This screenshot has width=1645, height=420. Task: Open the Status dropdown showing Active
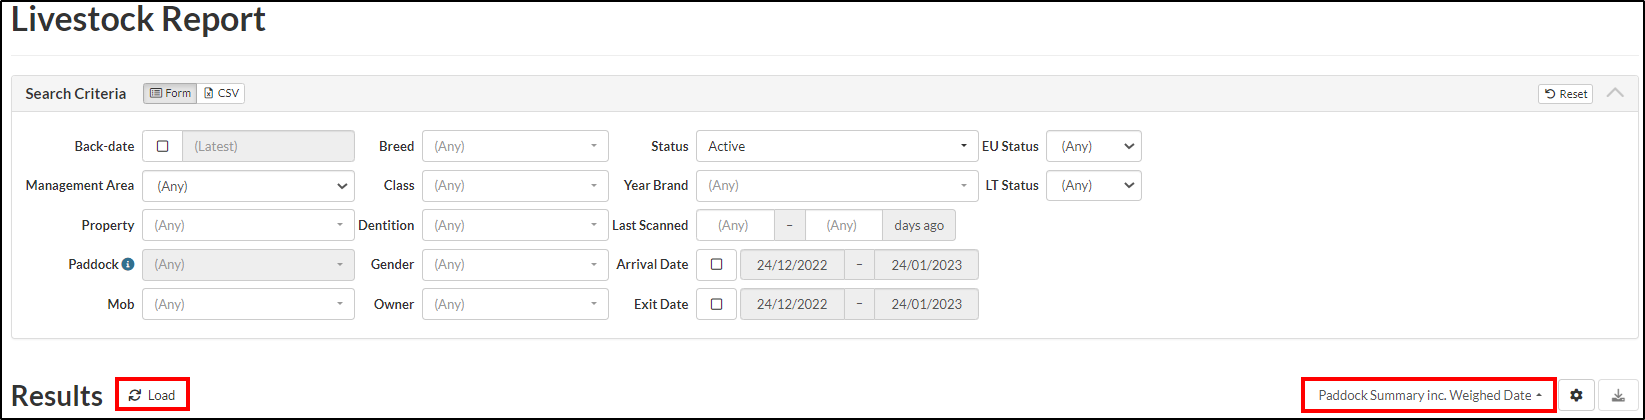pyautogui.click(x=836, y=146)
